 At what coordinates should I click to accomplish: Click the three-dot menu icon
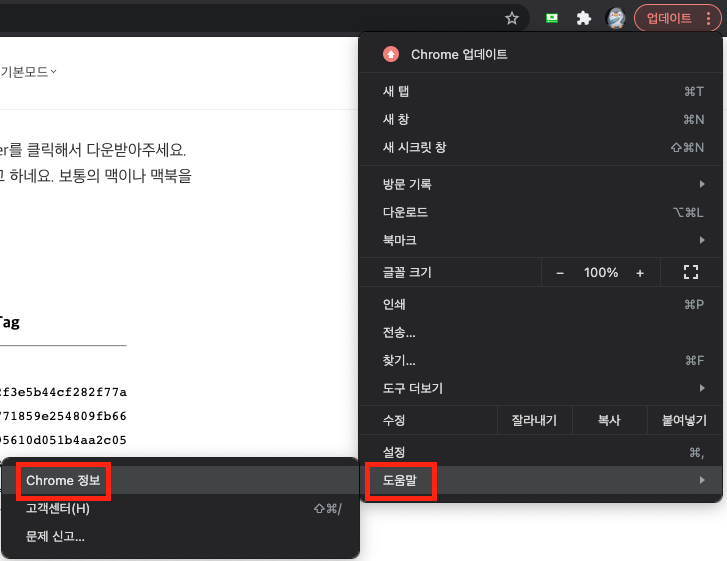click(x=708, y=19)
